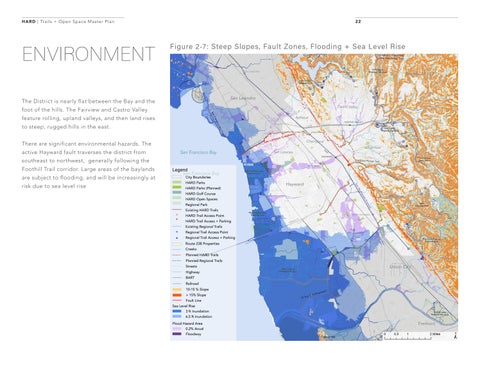The height and width of the screenshot is (371, 480).
Task: Click the 'Planned Regional Trails' legend label
Action: 204,261
